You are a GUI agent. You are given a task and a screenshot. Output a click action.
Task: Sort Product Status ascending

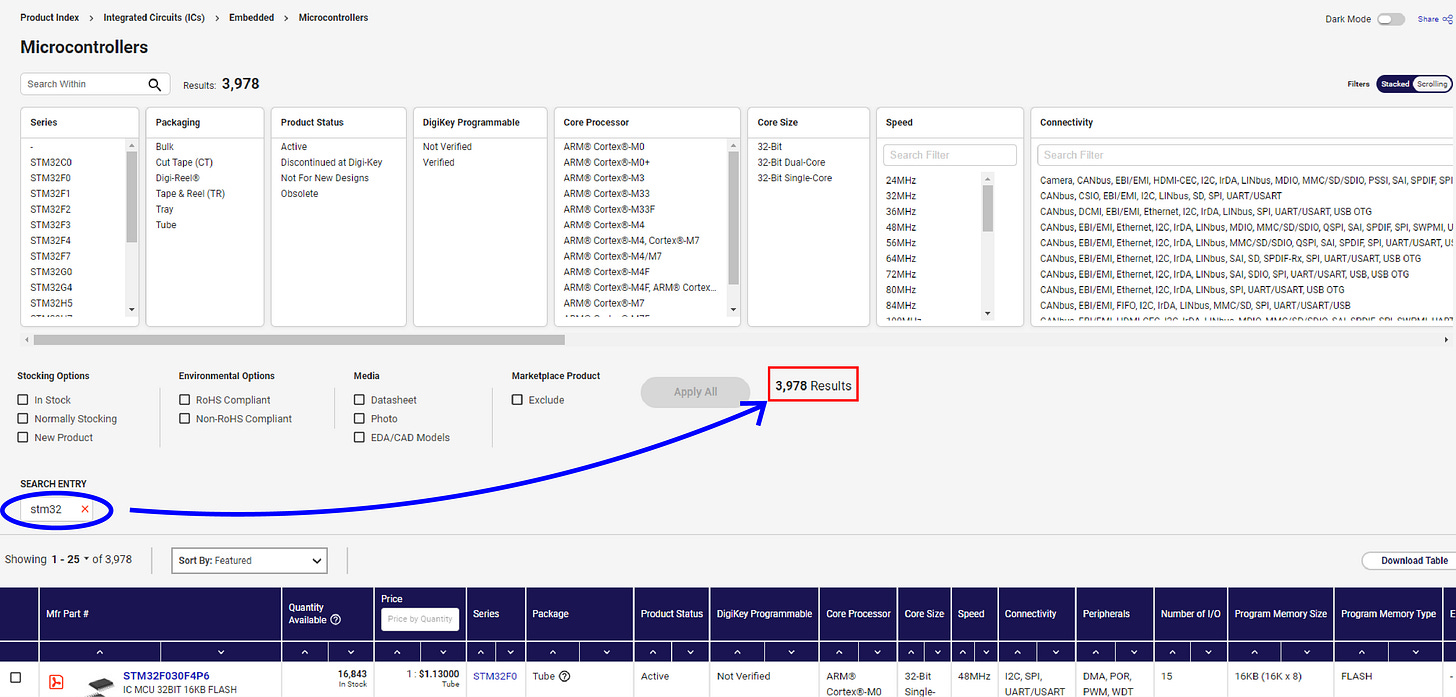[x=652, y=653]
